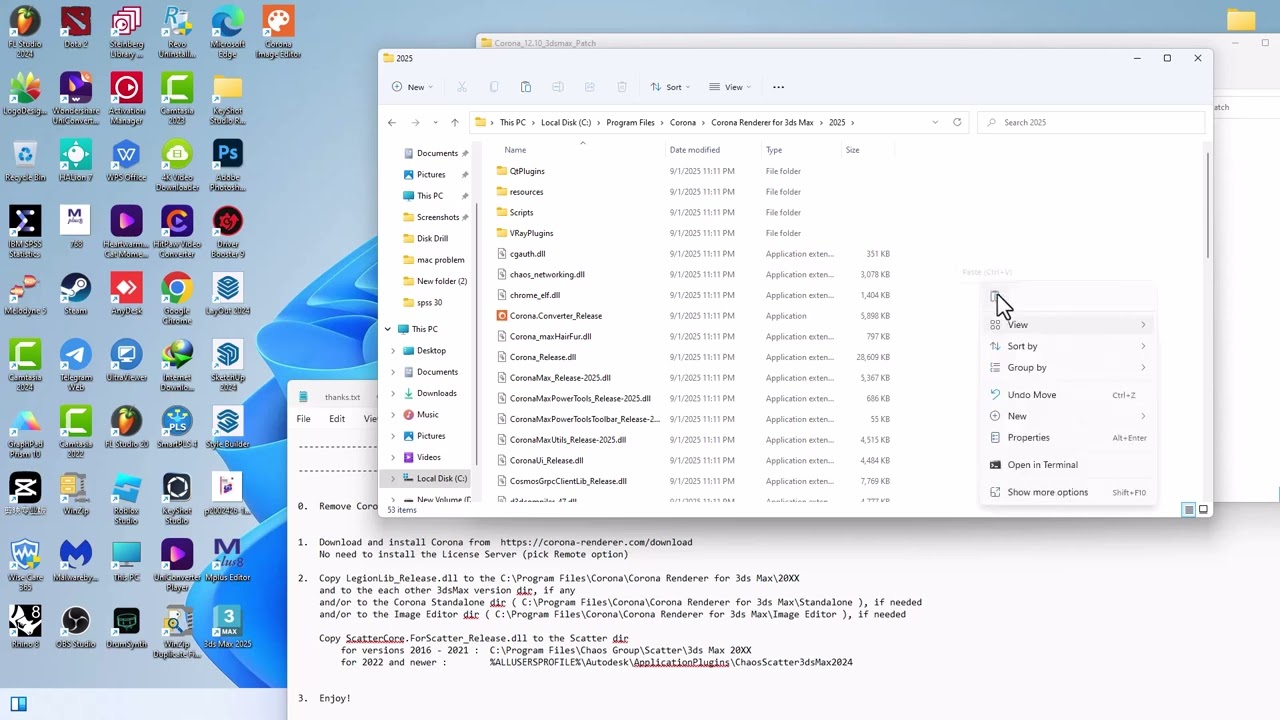Select the Corona_Release.dll file row
1280x720 pixels.
(x=693, y=357)
